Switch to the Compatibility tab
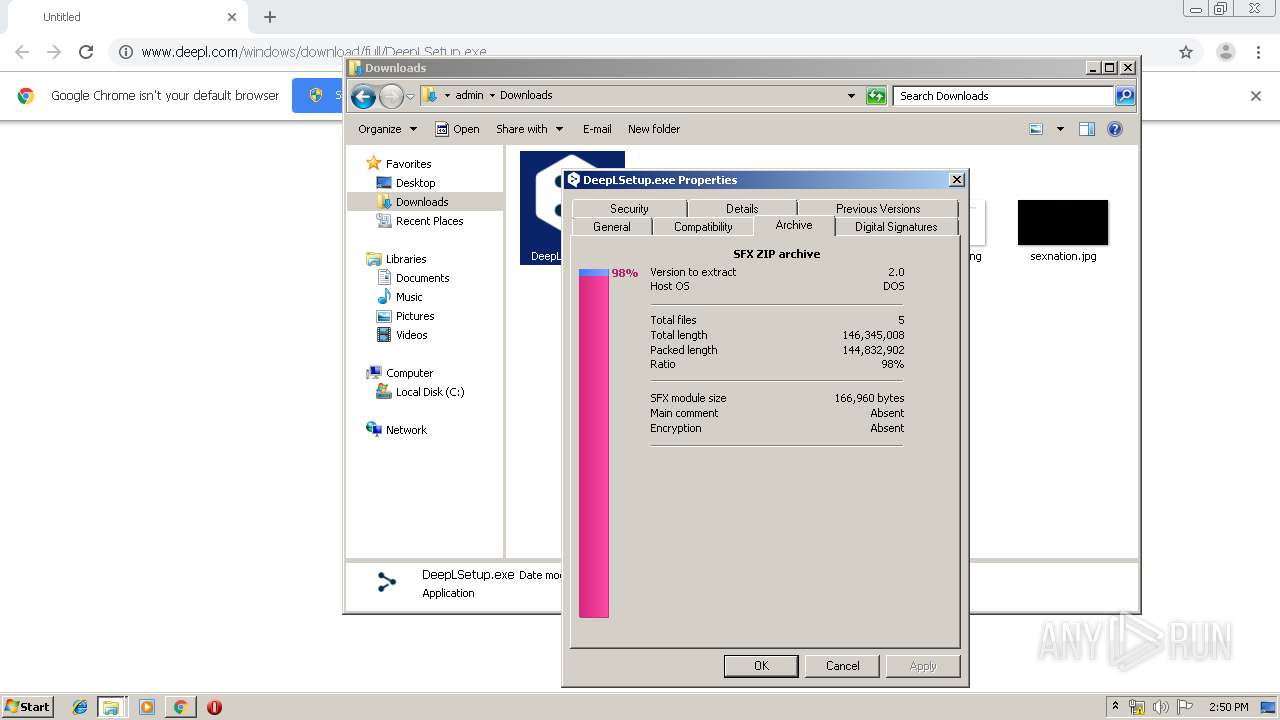 tap(703, 227)
